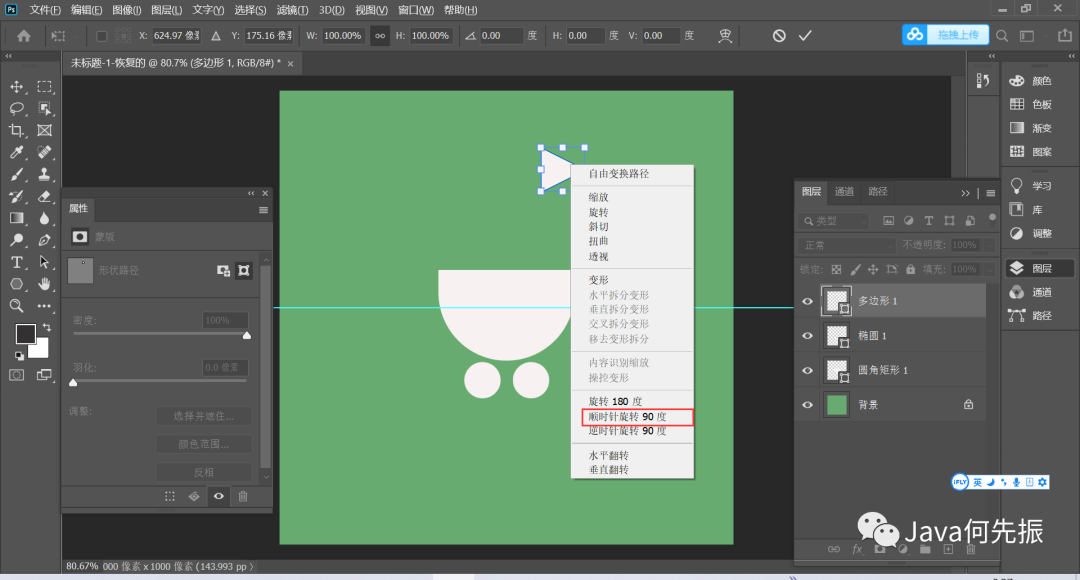Open the Layers panel flyout menu
Viewport: 1080px width, 580px height.
[990, 192]
